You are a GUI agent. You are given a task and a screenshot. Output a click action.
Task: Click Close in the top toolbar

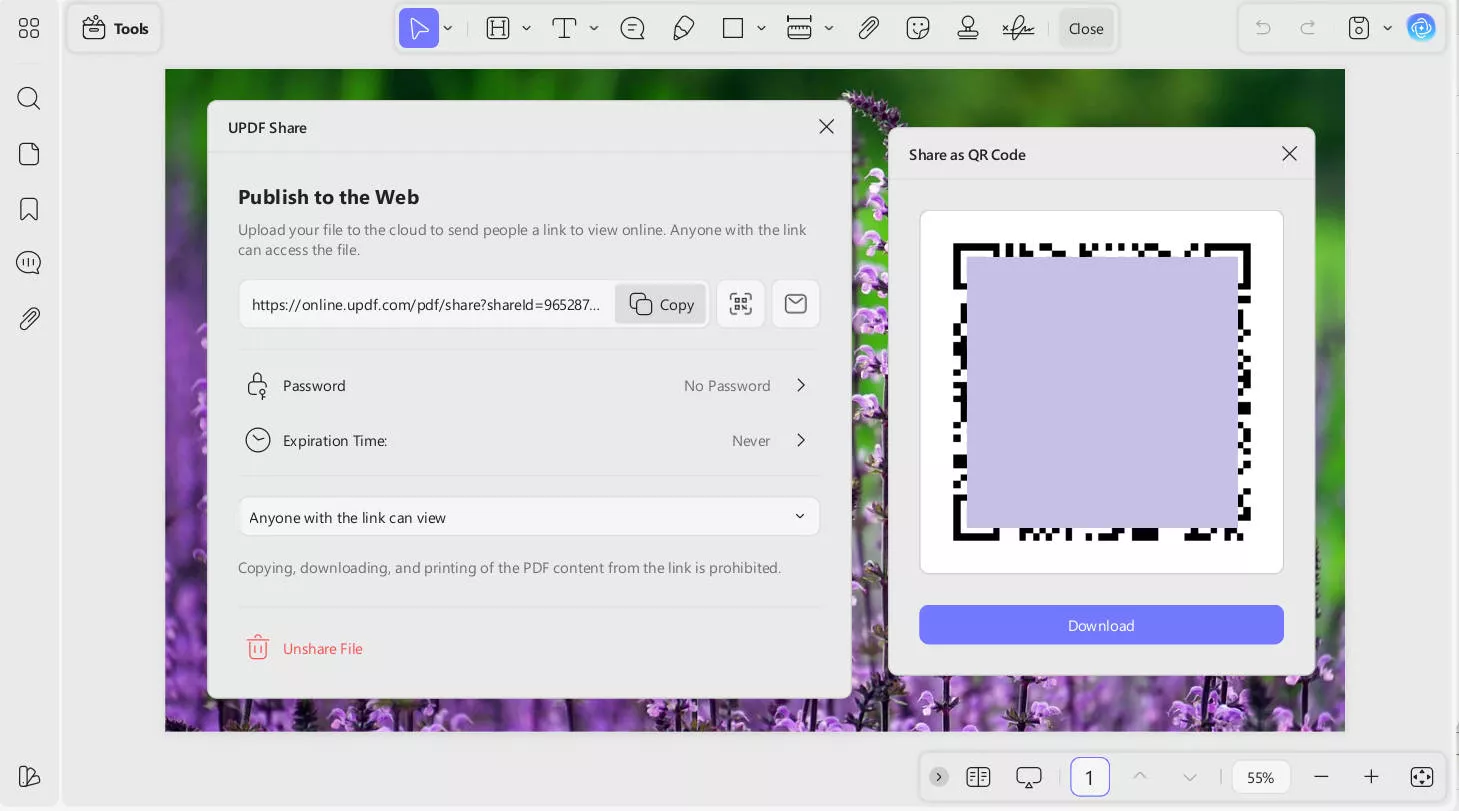(1086, 28)
